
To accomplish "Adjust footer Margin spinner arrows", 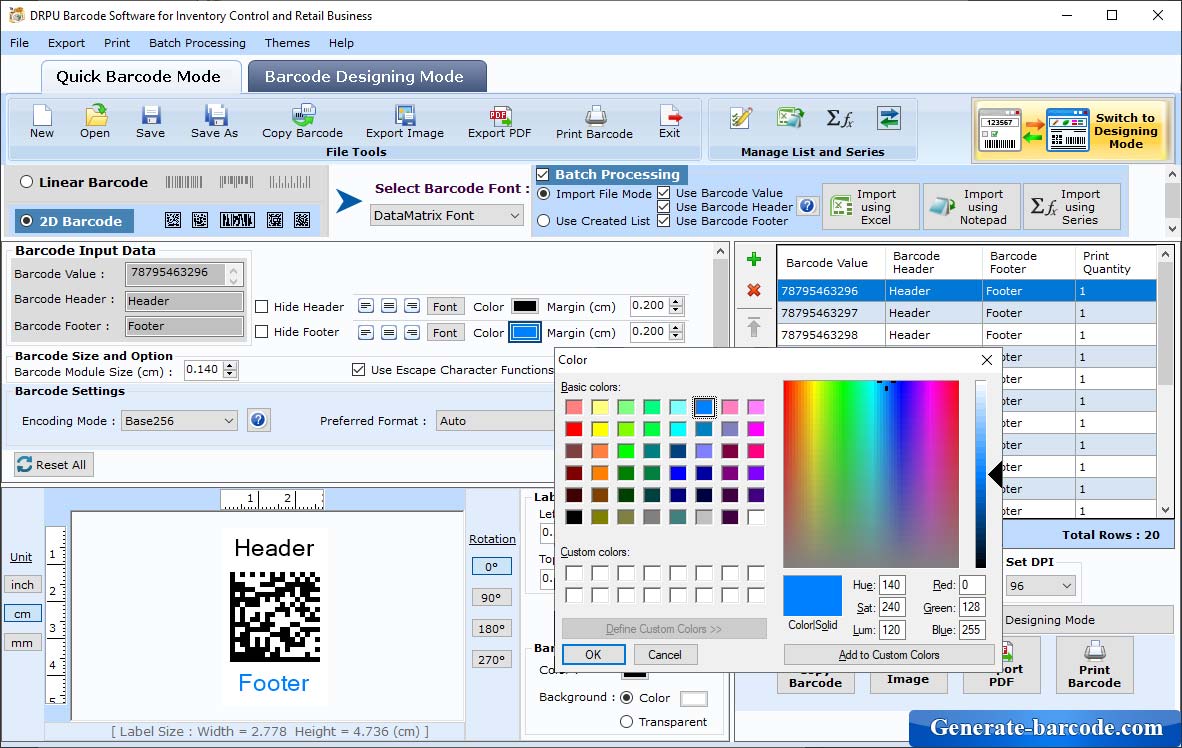I will (x=676, y=331).
